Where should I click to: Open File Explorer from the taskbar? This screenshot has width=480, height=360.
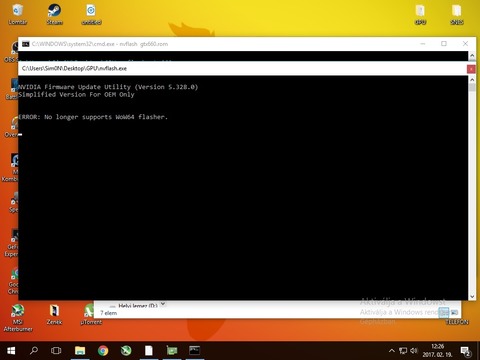[80, 351]
